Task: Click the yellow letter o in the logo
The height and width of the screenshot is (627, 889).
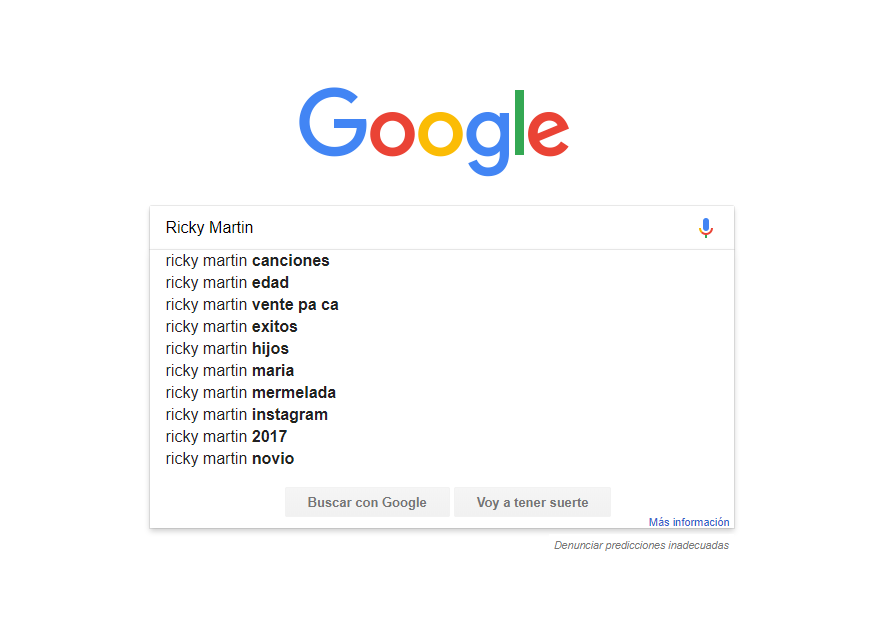Action: pos(439,134)
